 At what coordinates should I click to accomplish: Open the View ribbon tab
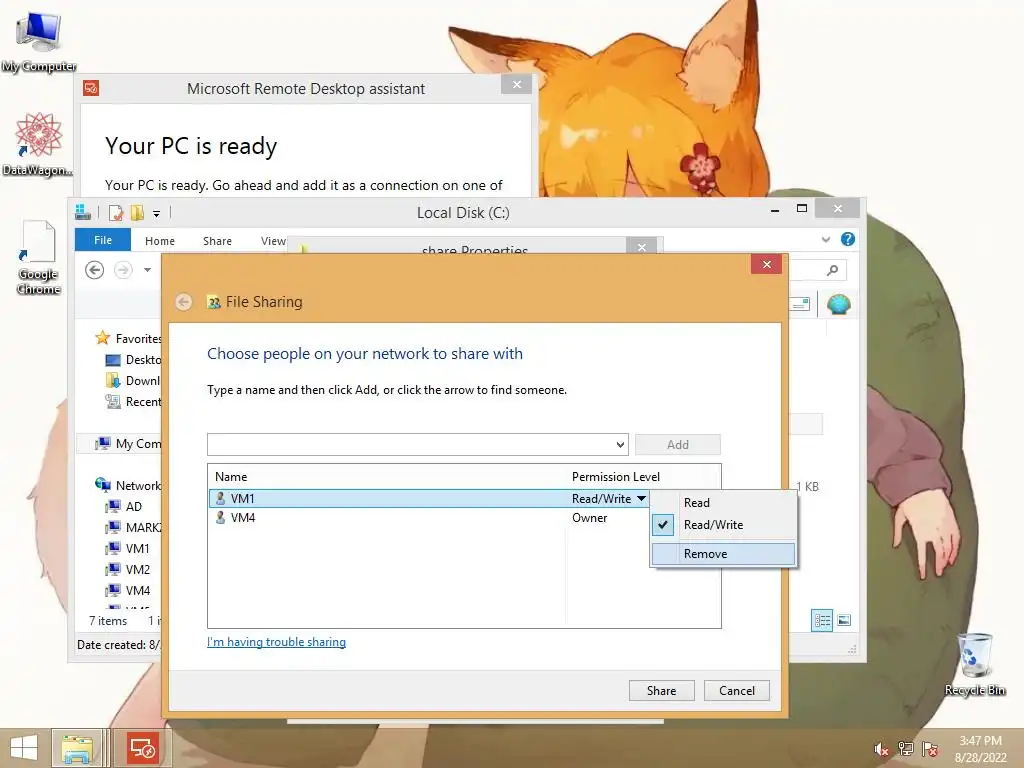[x=273, y=241]
